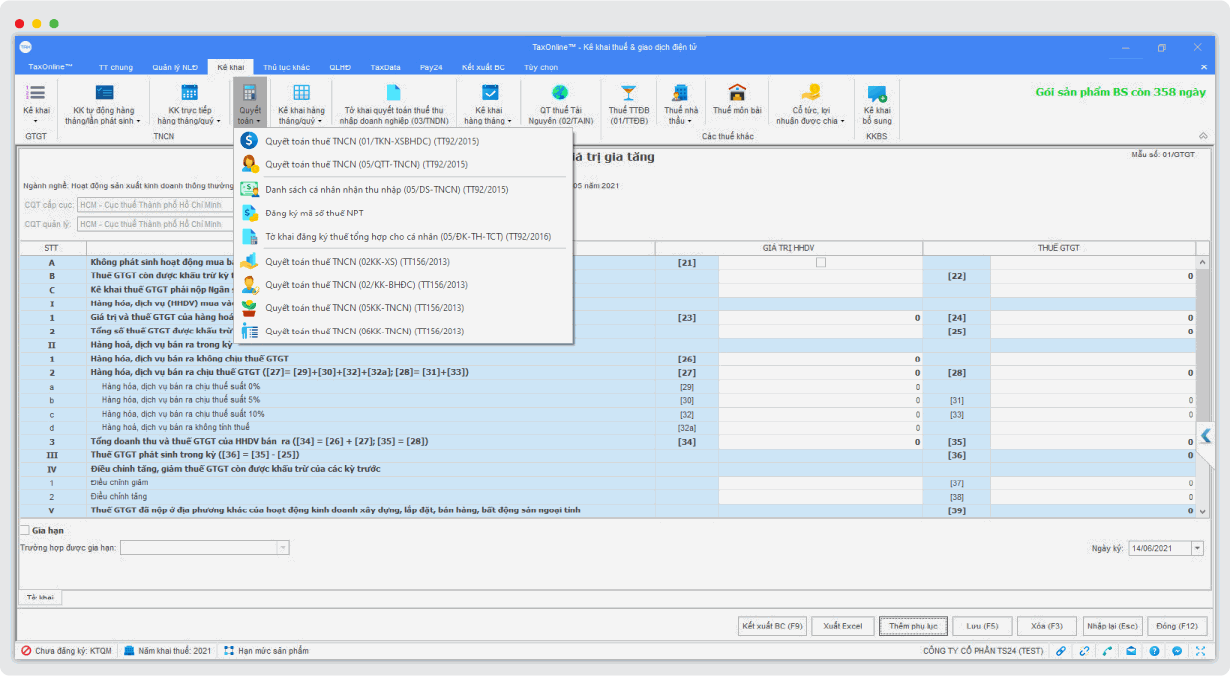1230x676 pixels.
Task: Open the Thuế môn bài declaration
Action: (x=737, y=100)
